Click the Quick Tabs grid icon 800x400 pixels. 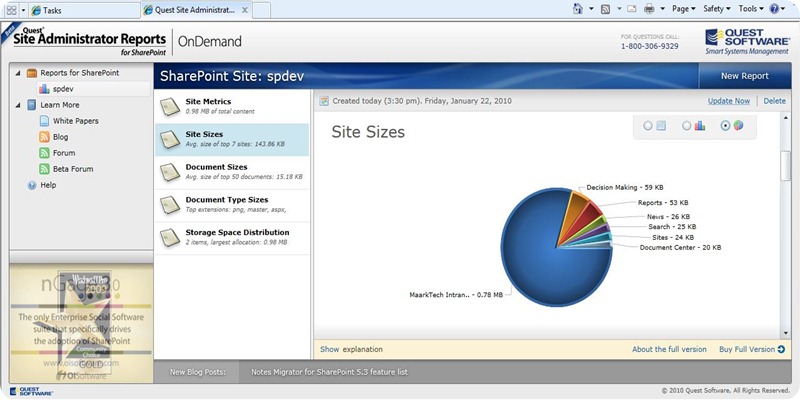point(11,10)
